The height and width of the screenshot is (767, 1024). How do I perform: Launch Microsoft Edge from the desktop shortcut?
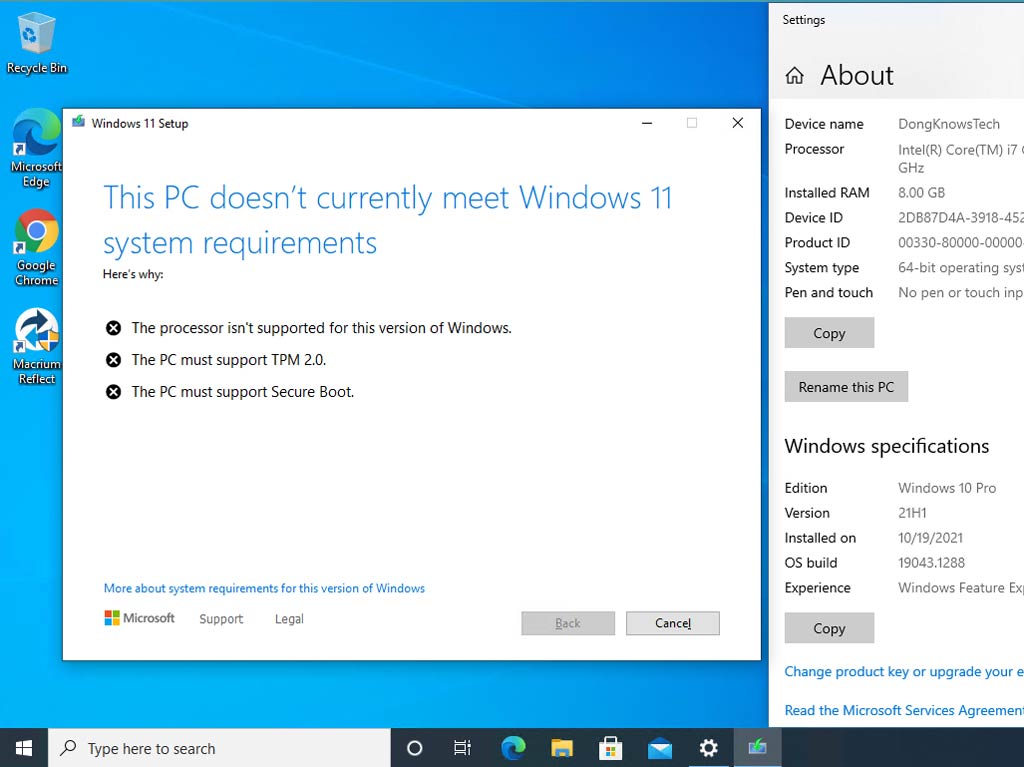coord(37,149)
